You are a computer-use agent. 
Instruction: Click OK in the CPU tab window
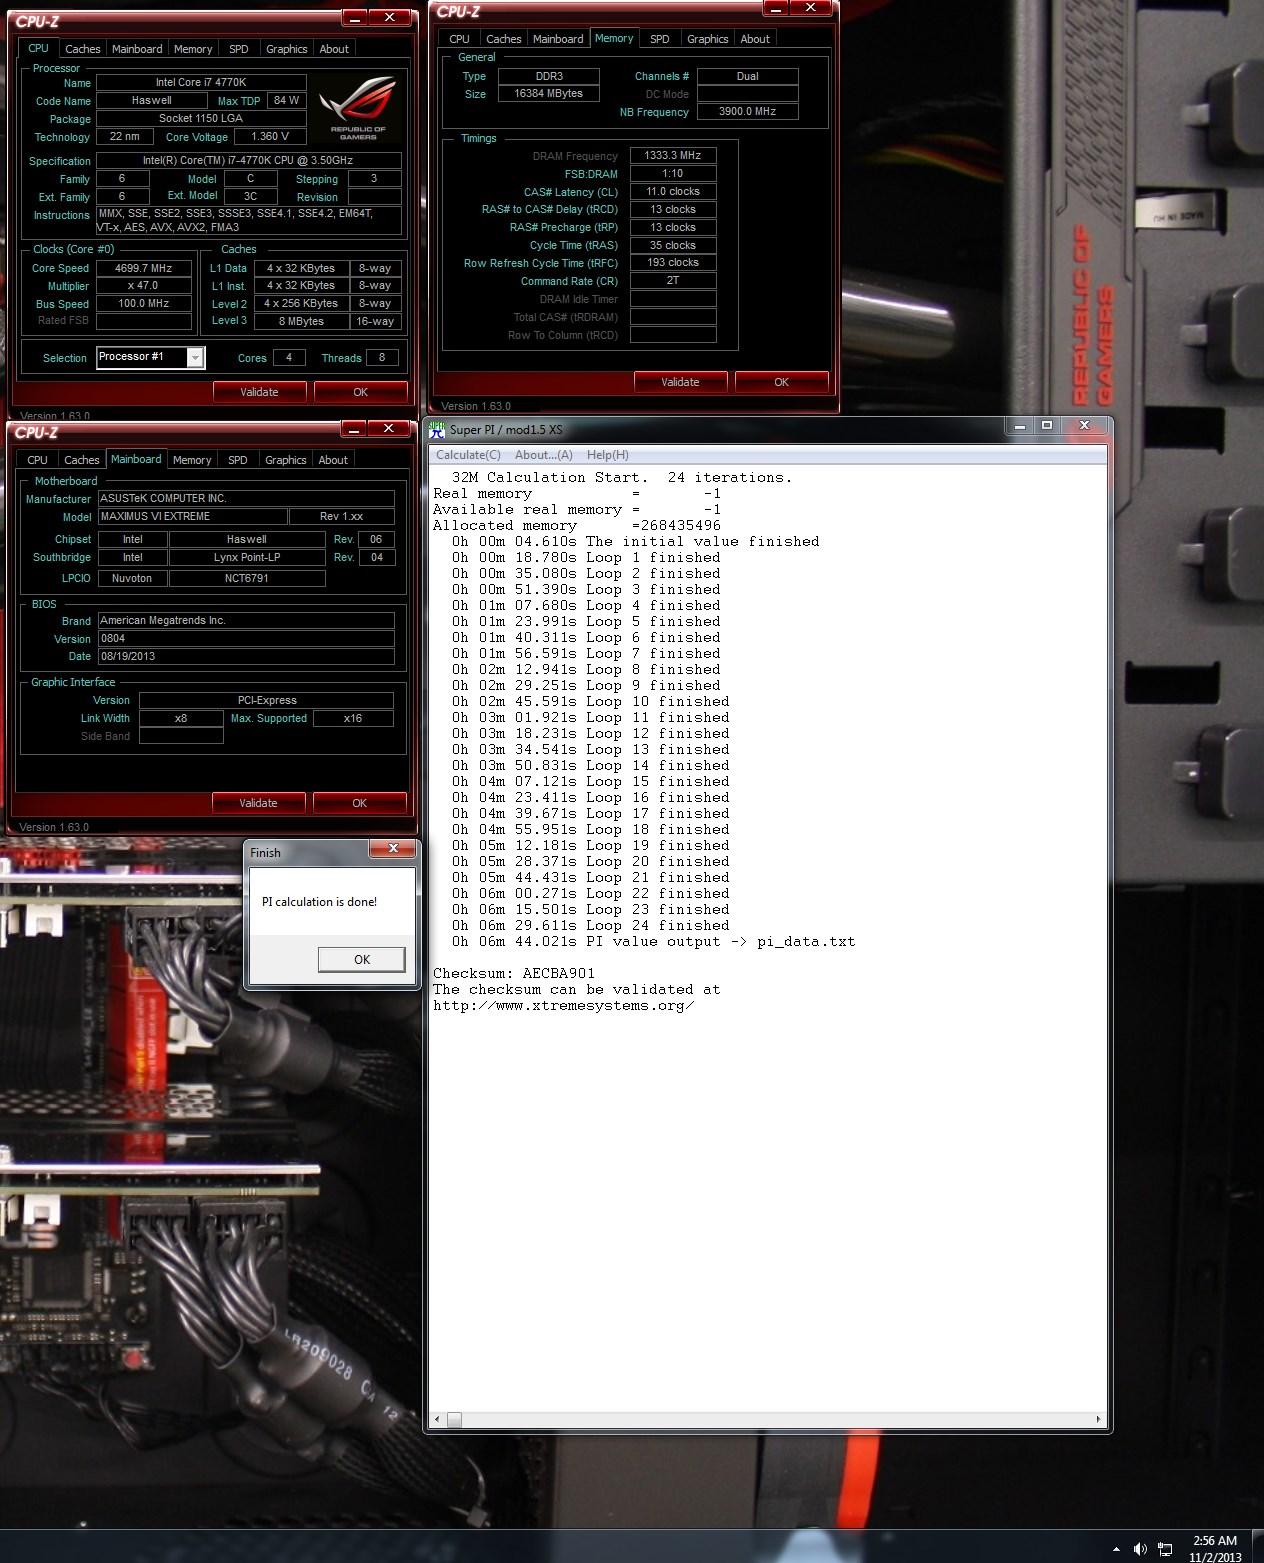point(360,392)
